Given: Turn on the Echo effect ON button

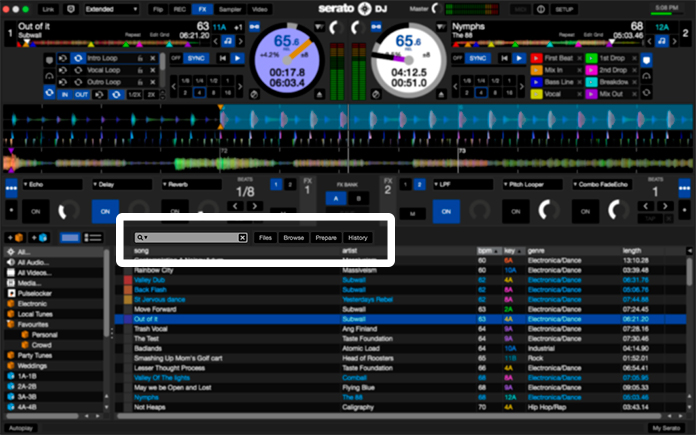Looking at the screenshot, I should coord(36,211).
